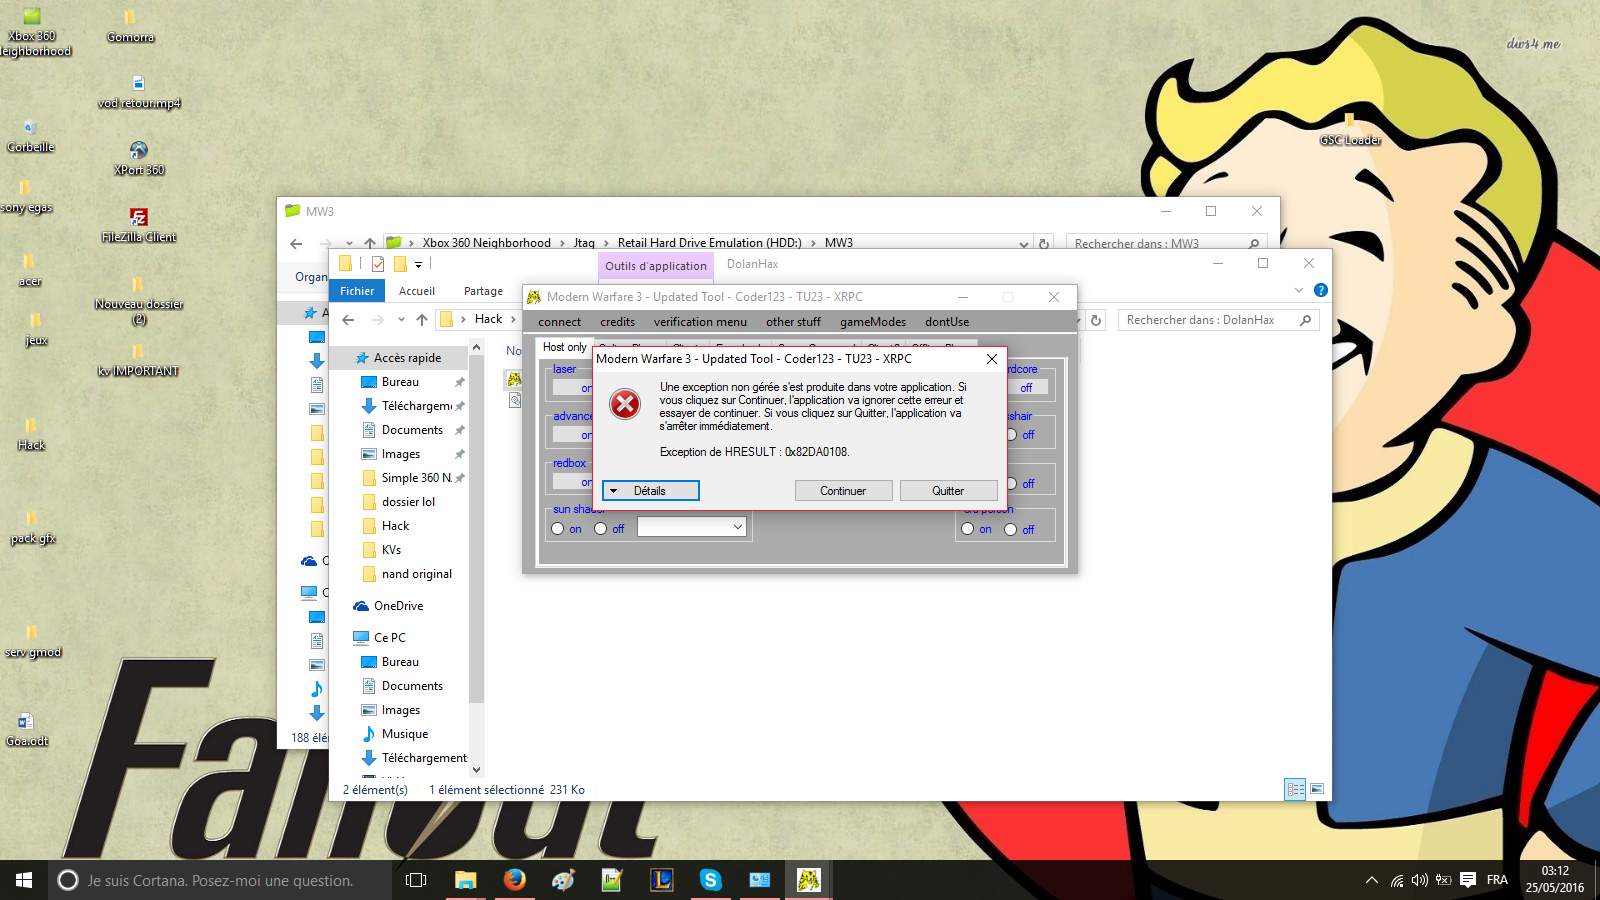The height and width of the screenshot is (900, 1600).
Task: Open the credits menu
Action: point(617,322)
